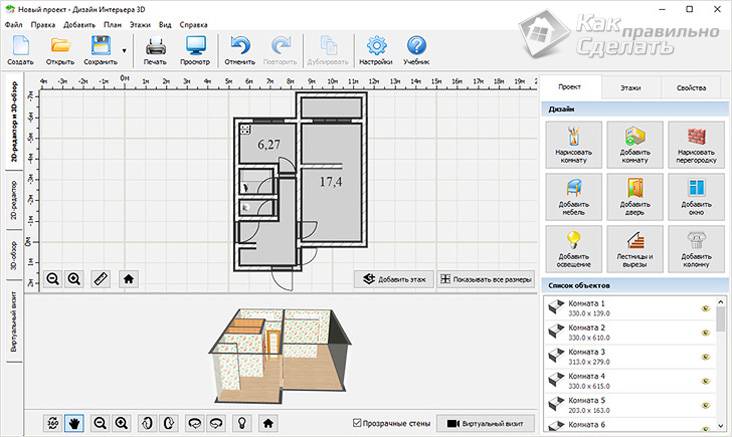This screenshot has height=437, width=732.
Task: Open the Правка menu
Action: (x=43, y=25)
